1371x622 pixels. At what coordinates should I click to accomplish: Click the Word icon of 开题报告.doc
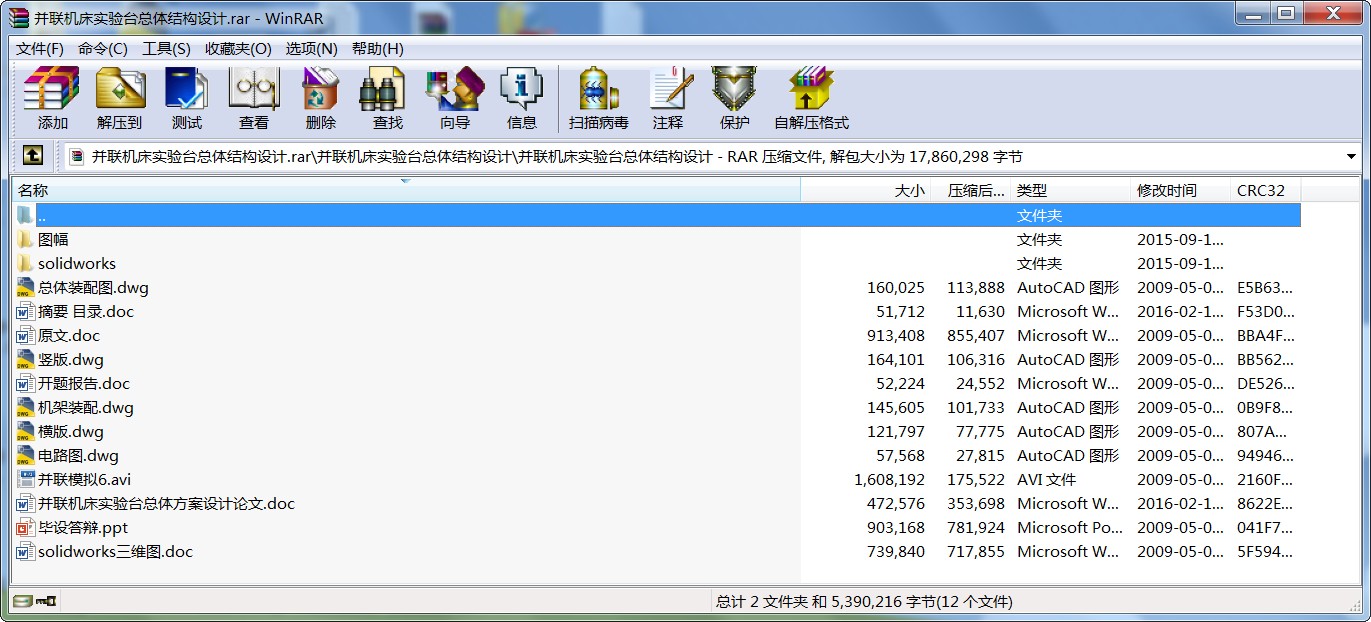click(x=25, y=383)
